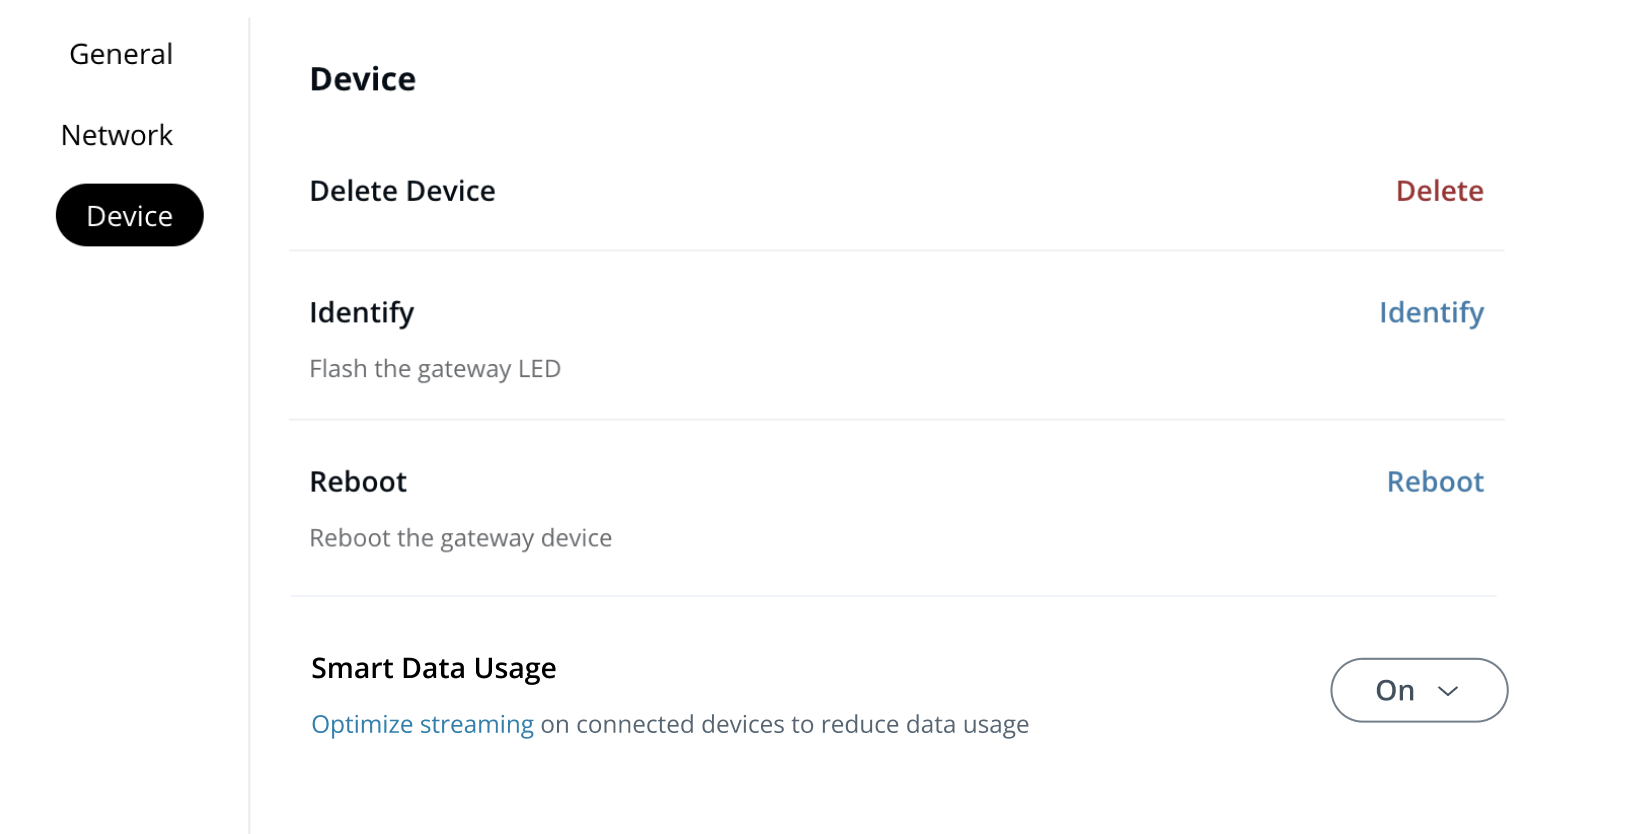Click the Delete Device row label
Image resolution: width=1640 pixels, height=834 pixels.
tap(402, 191)
